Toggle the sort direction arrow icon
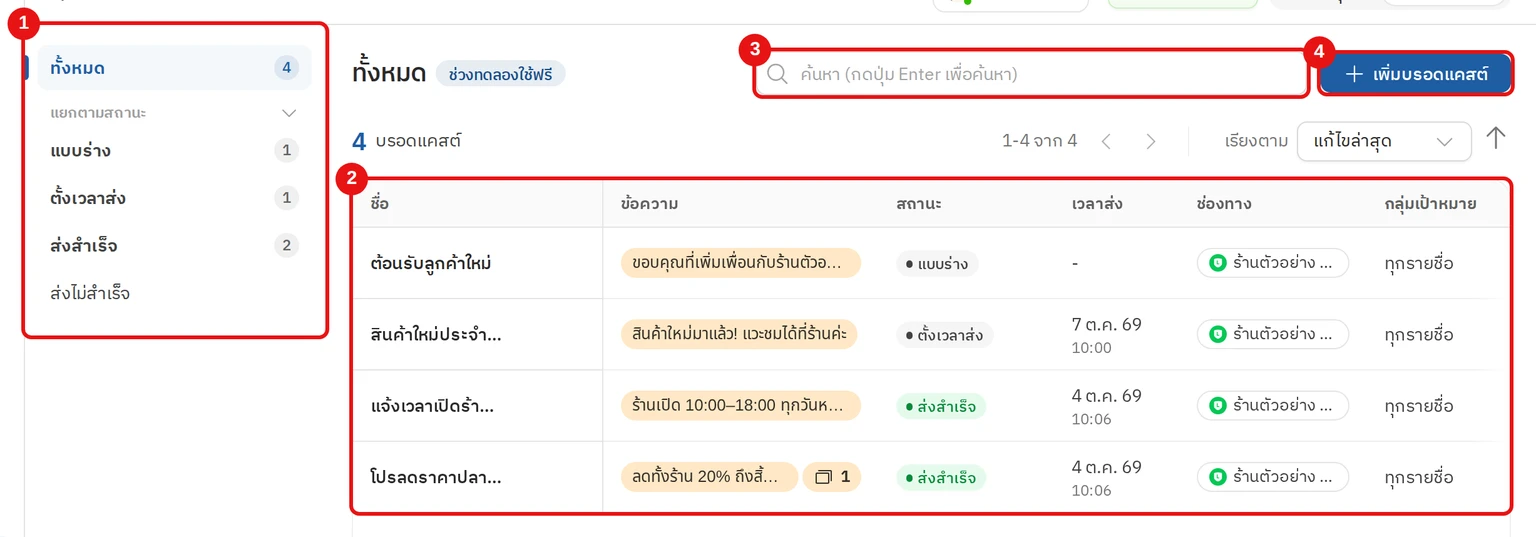Viewport: 1536px width, 537px height. (x=1495, y=139)
